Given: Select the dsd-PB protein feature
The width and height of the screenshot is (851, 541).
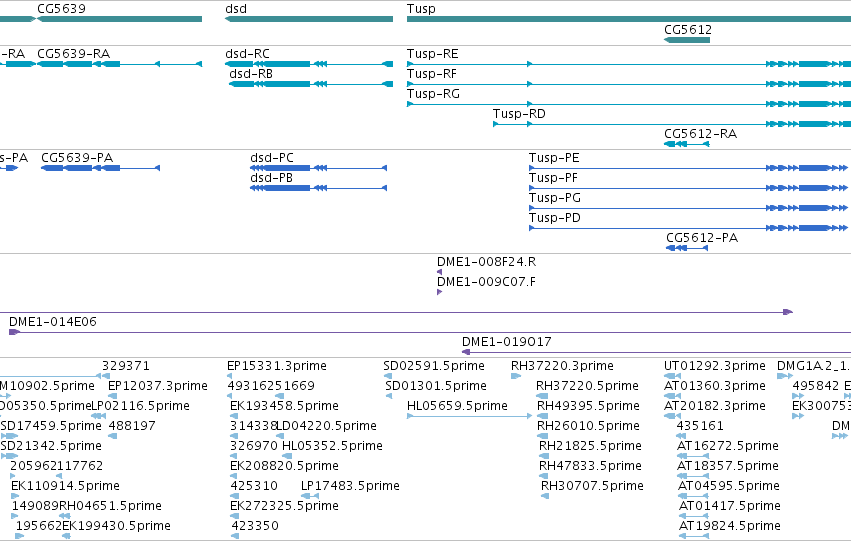Looking at the screenshot, I should coord(319,188).
